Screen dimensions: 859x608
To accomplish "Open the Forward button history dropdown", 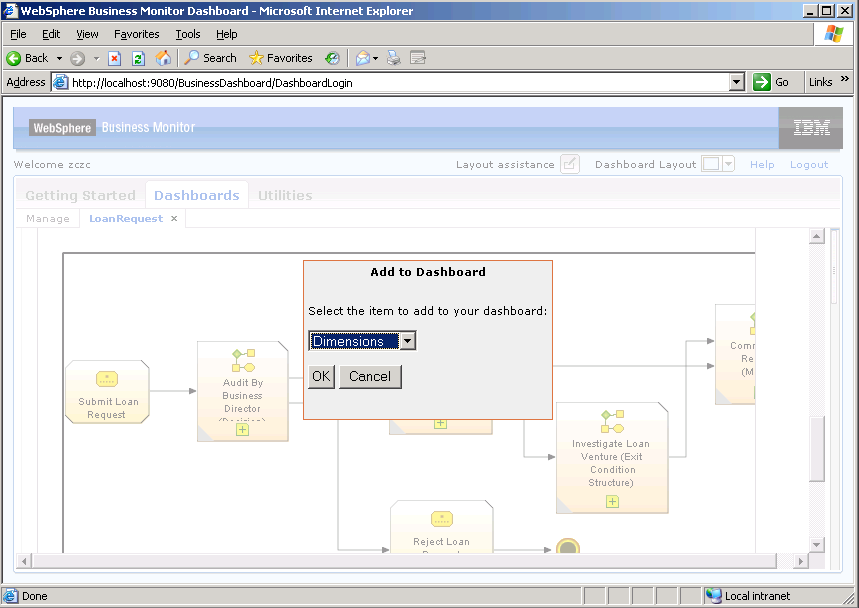I will pos(96,58).
